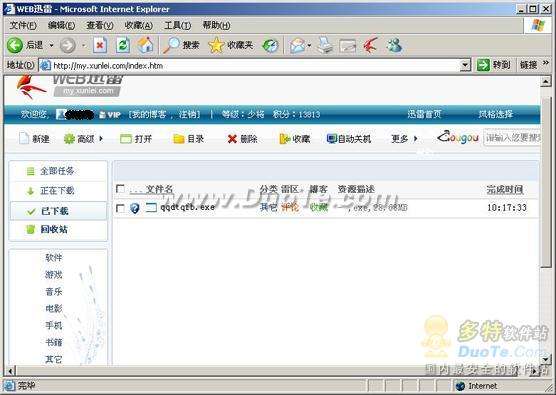556x395 pixels.
Task: Open the Forward button history dropdown arrow
Action: coord(84,45)
